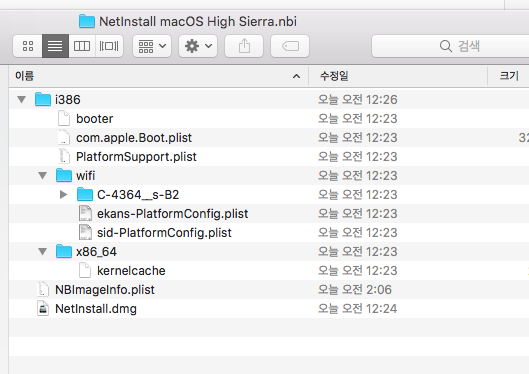The width and height of the screenshot is (529, 374).
Task: Select the NBImageInfo.plist name
Action: (x=105, y=290)
